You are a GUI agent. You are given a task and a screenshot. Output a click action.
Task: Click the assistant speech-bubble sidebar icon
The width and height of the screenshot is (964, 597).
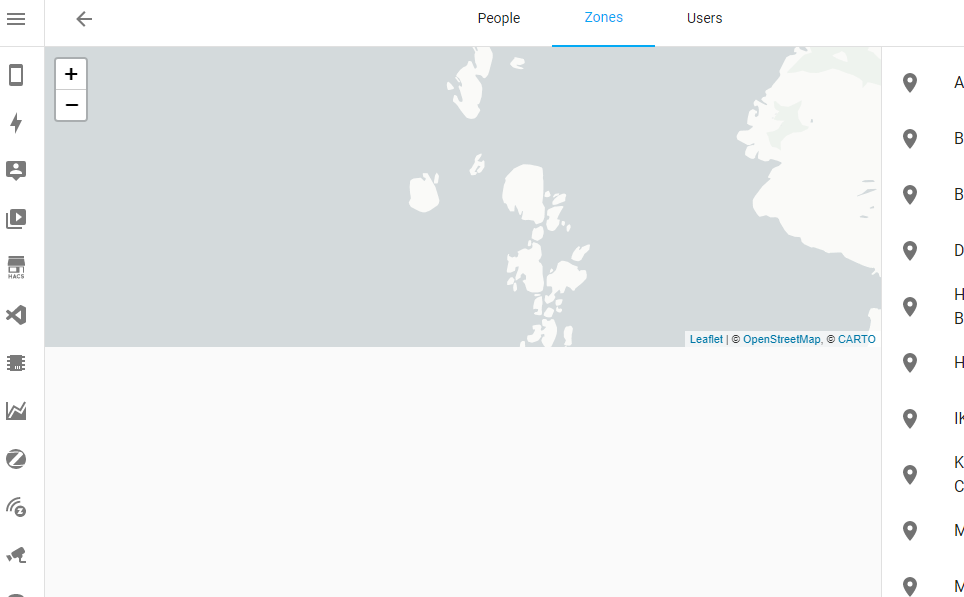click(x=15, y=170)
